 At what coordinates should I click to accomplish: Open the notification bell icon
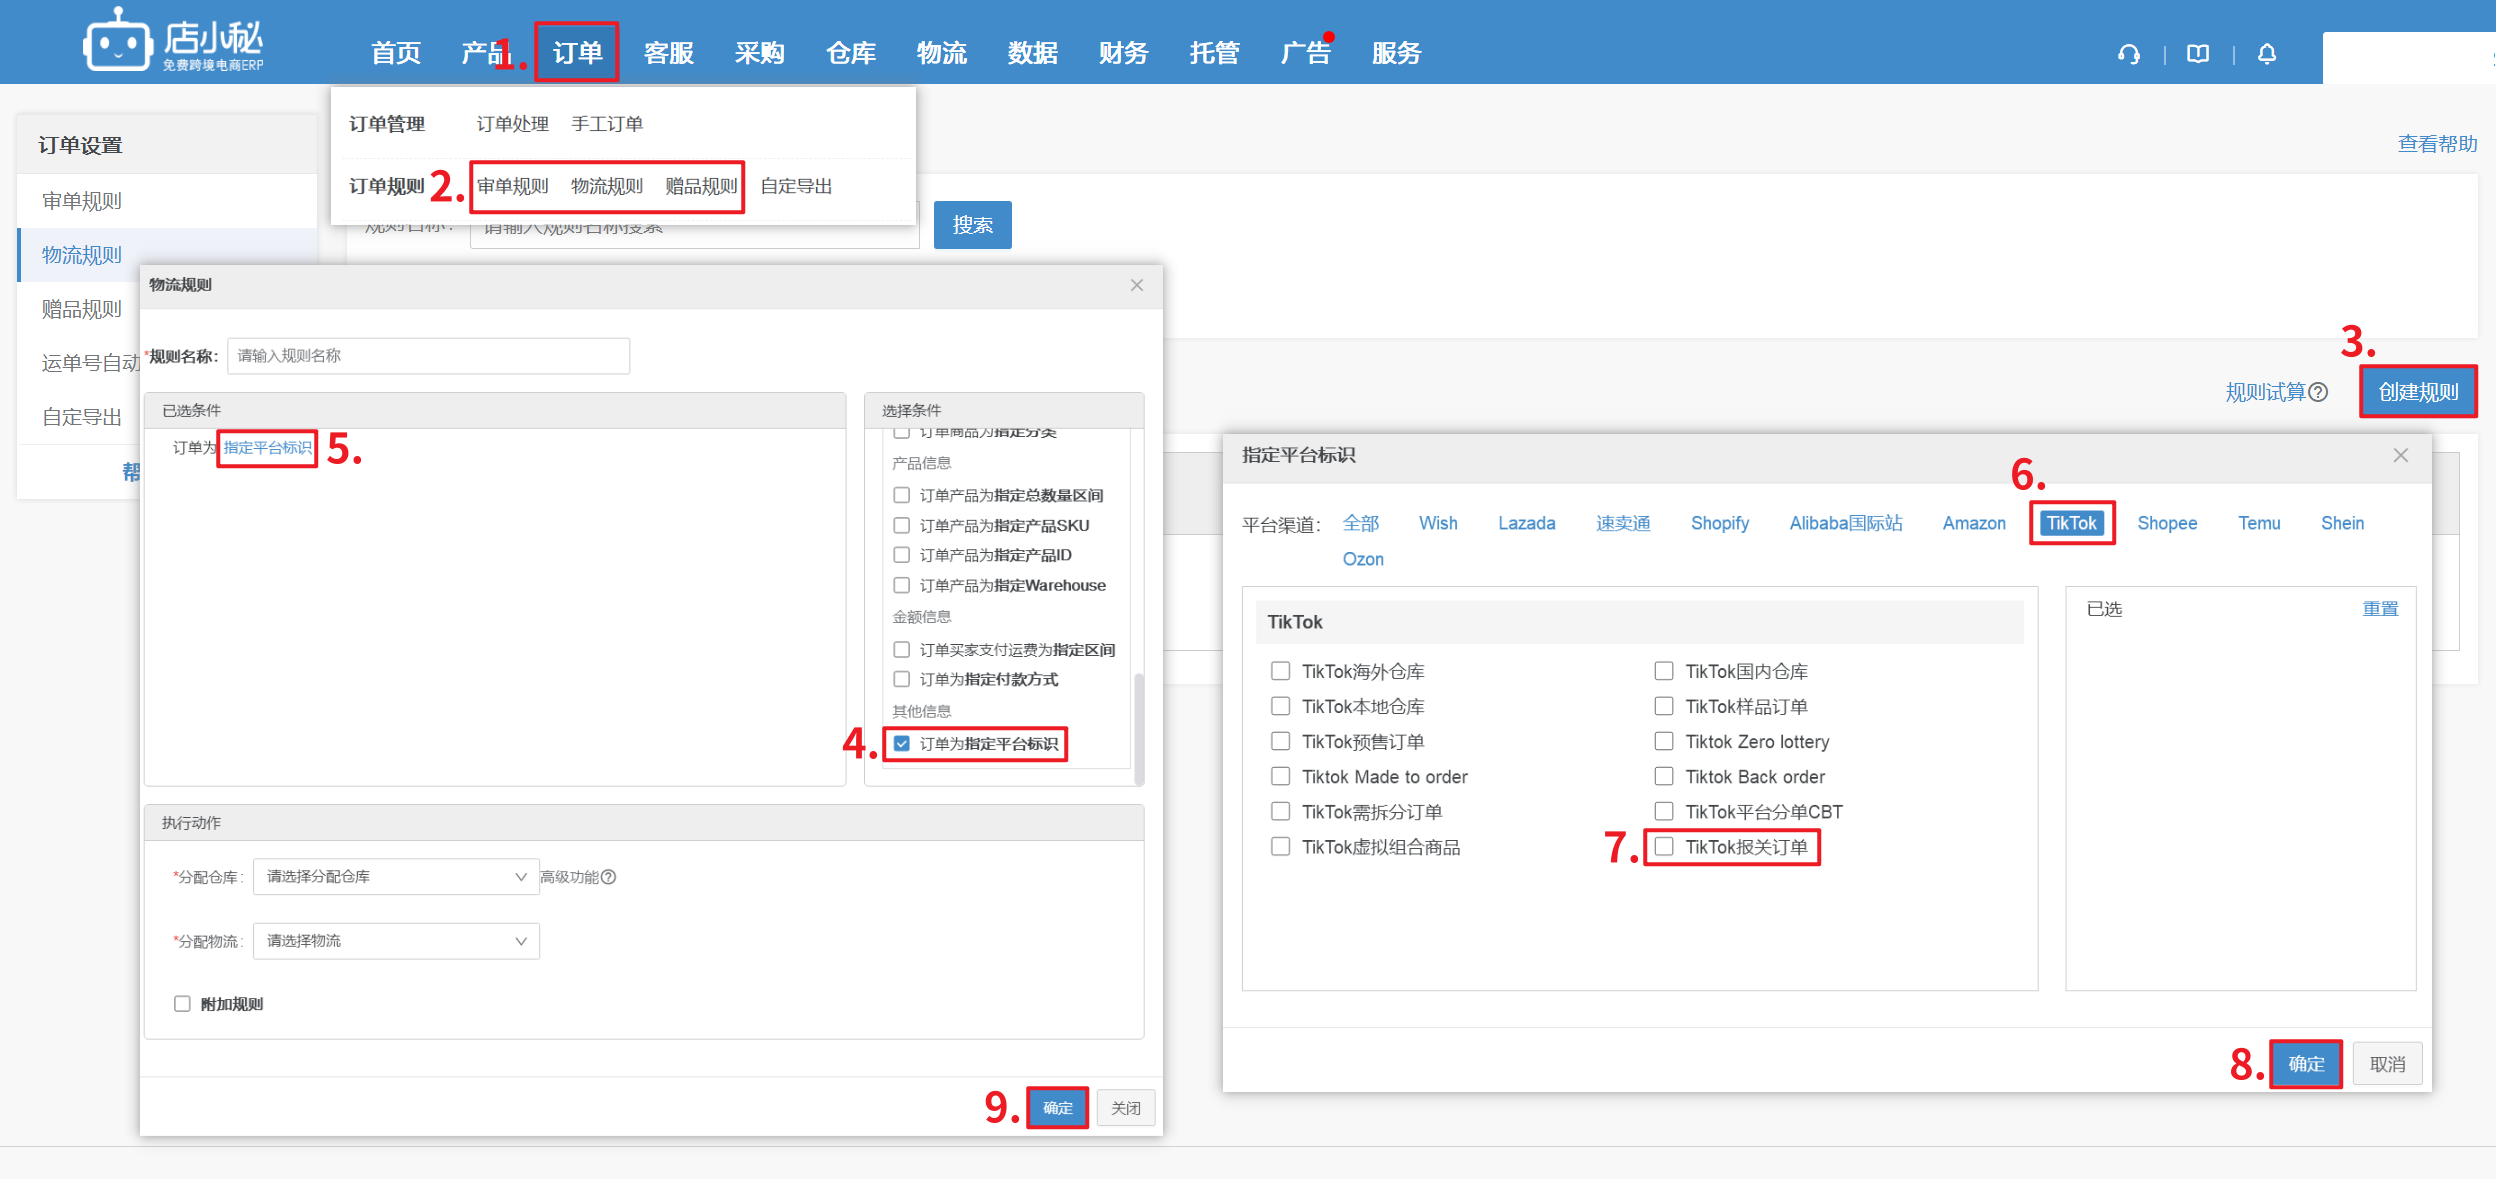pos(2267,54)
